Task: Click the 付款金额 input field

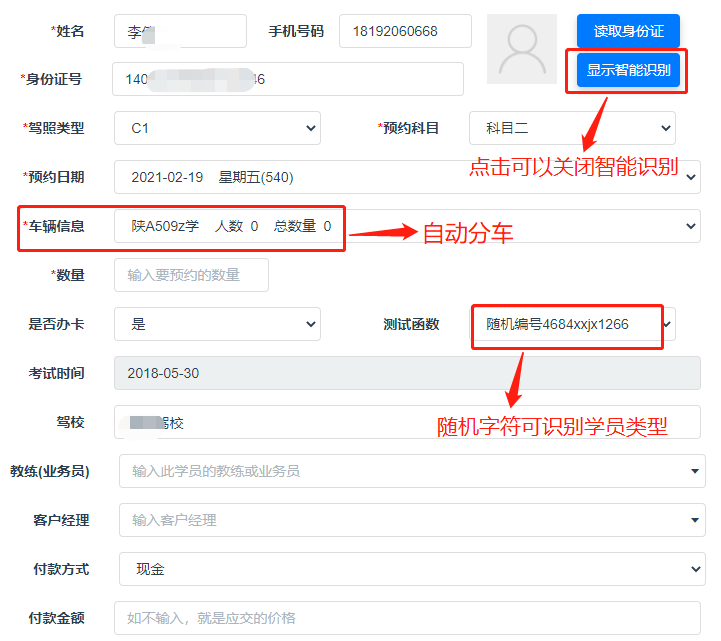Action: (x=407, y=618)
